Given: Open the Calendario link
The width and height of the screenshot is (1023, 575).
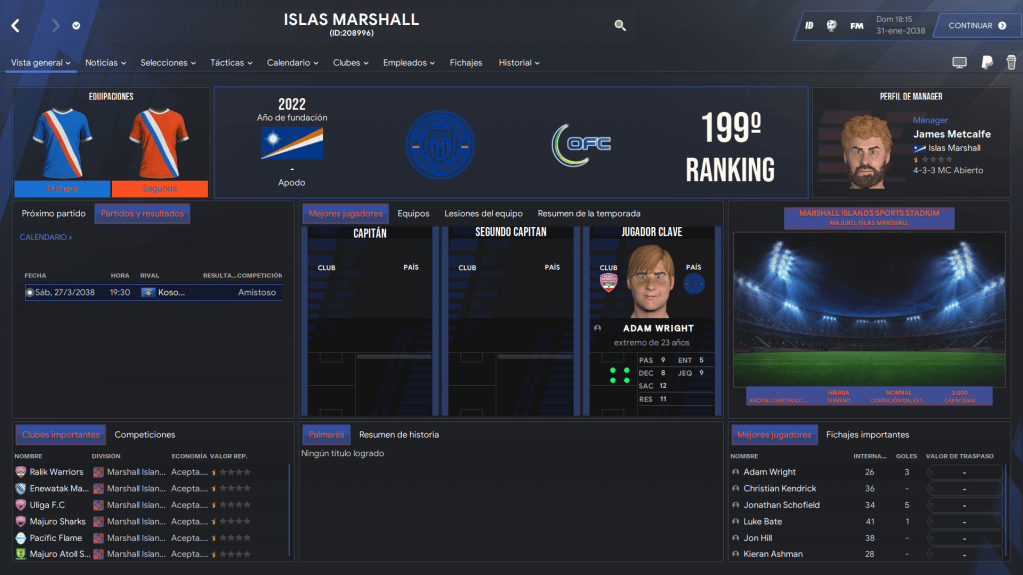Looking at the screenshot, I should pyautogui.click(x=45, y=237).
